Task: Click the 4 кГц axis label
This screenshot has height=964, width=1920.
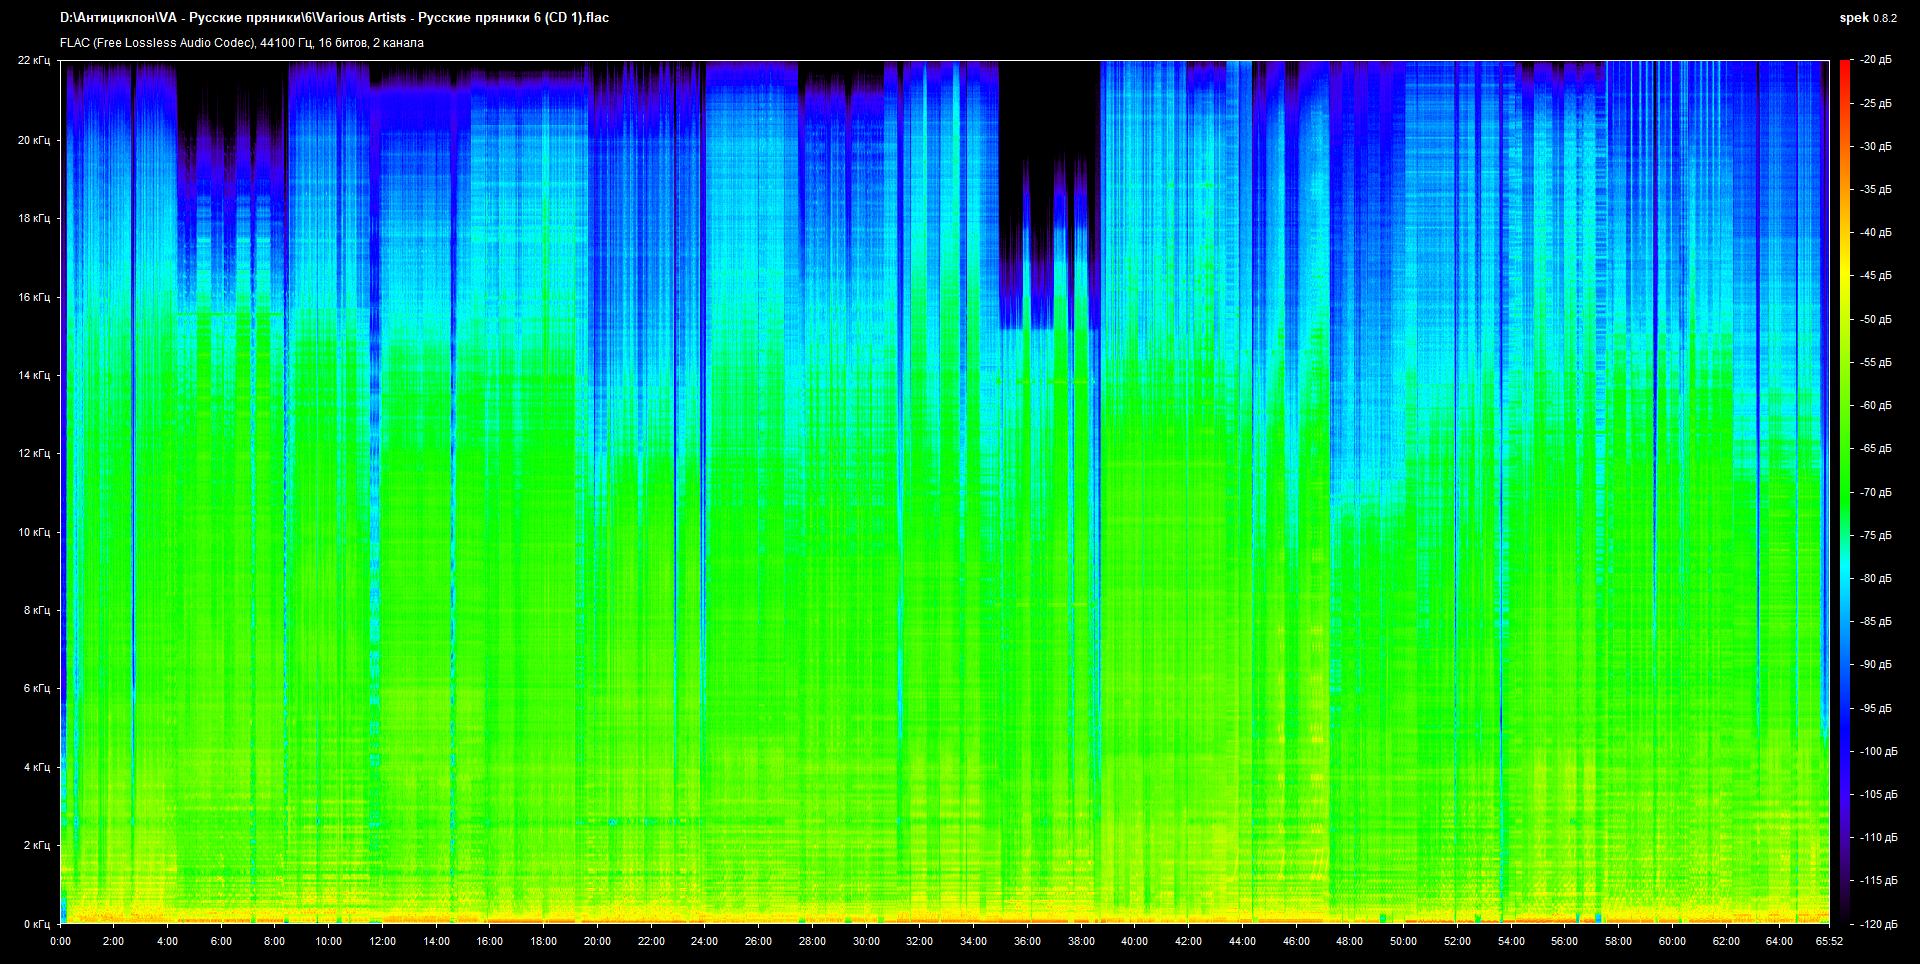Action: click(x=37, y=767)
